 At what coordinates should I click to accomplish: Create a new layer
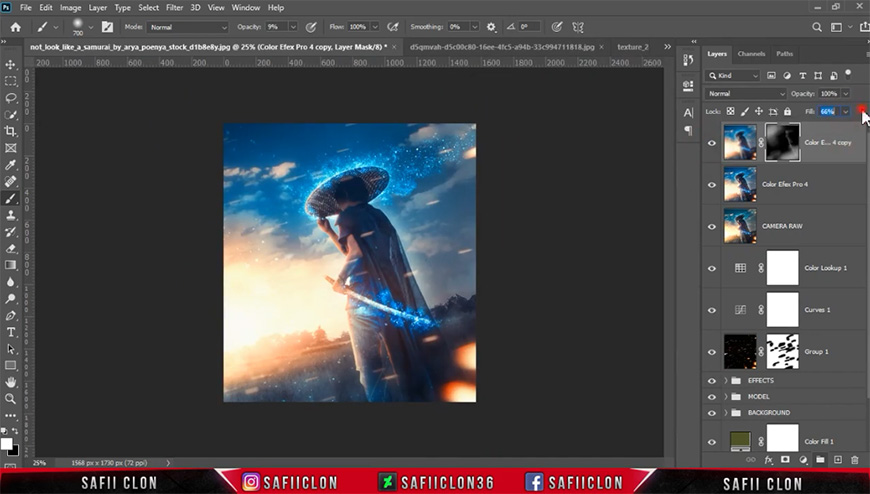(x=838, y=460)
